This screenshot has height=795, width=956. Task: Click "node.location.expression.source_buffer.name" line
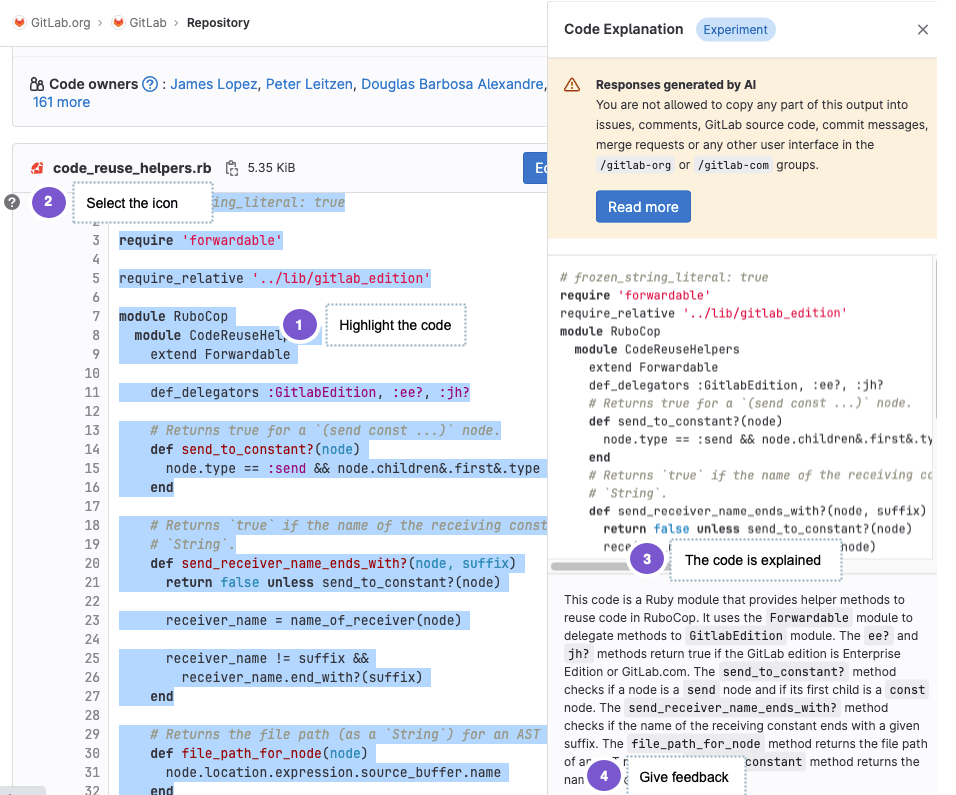coord(333,772)
